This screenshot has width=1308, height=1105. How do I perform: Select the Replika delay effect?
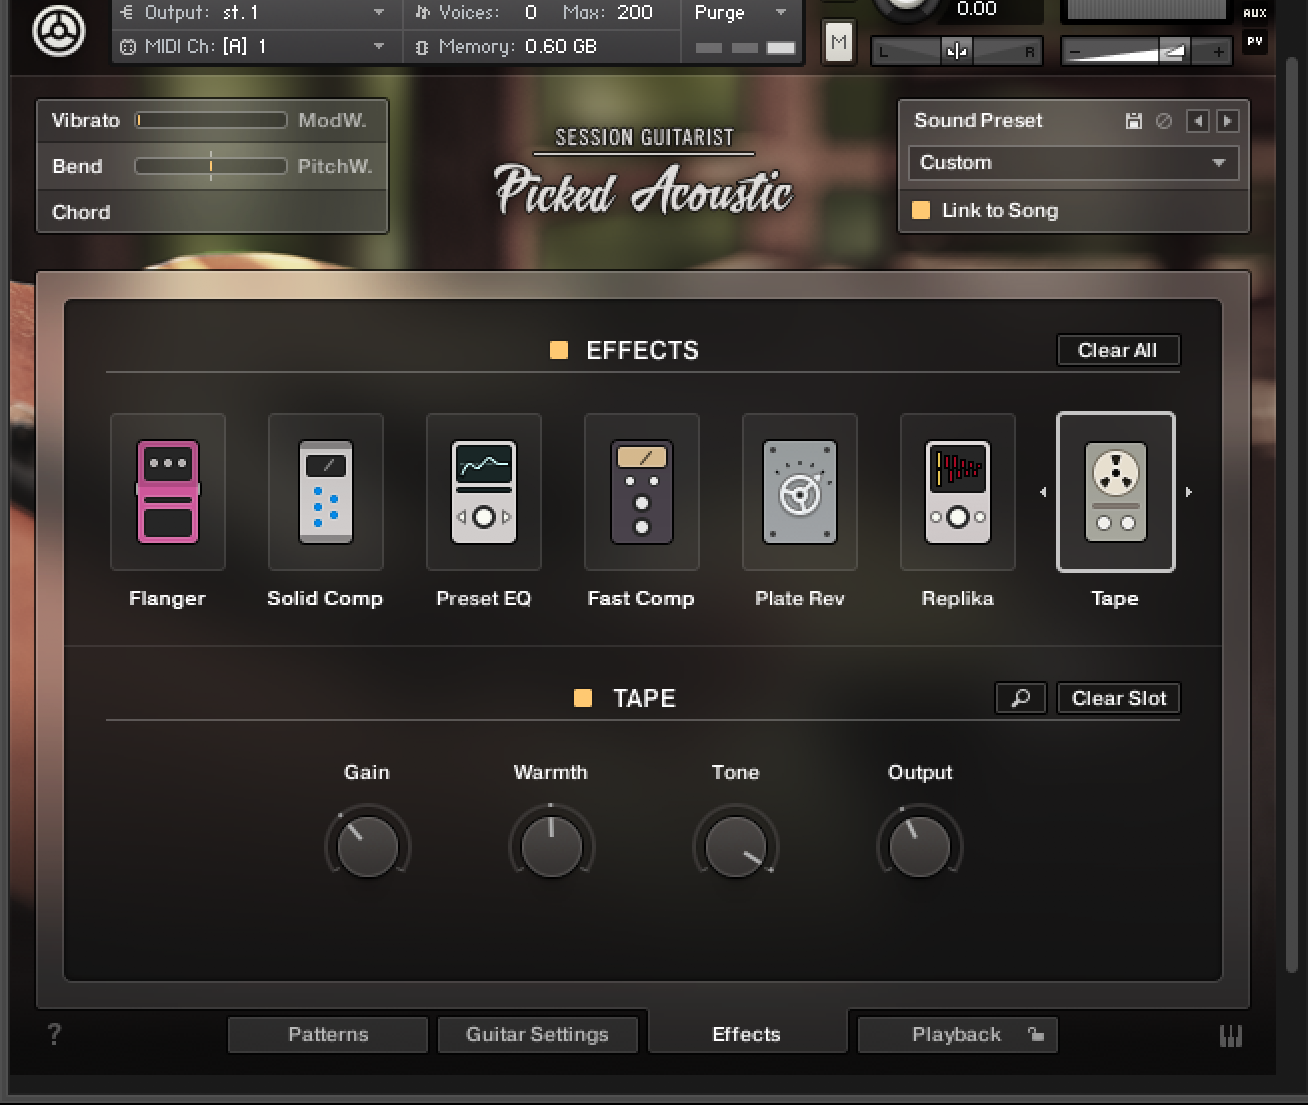pos(958,492)
